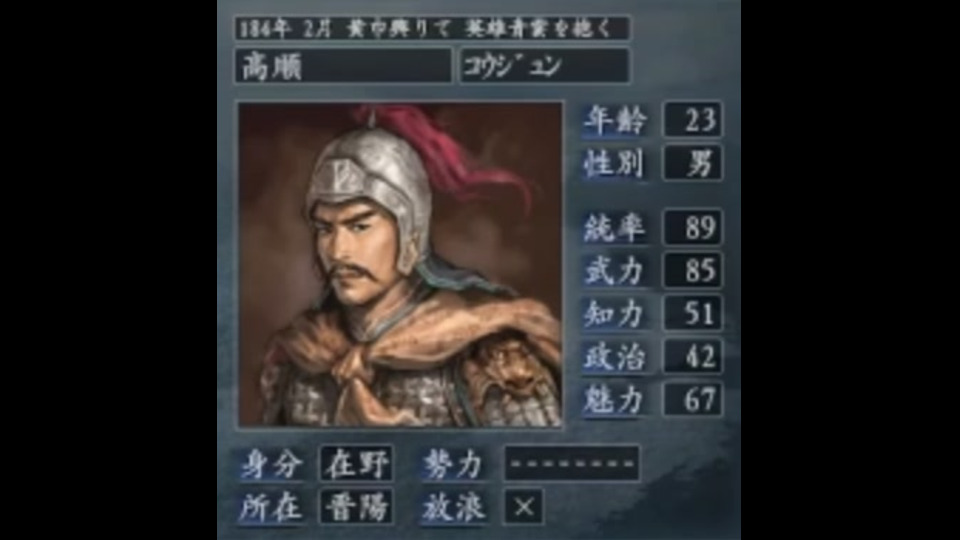Click the 武力 value 85
The height and width of the screenshot is (540, 960).
(693, 270)
